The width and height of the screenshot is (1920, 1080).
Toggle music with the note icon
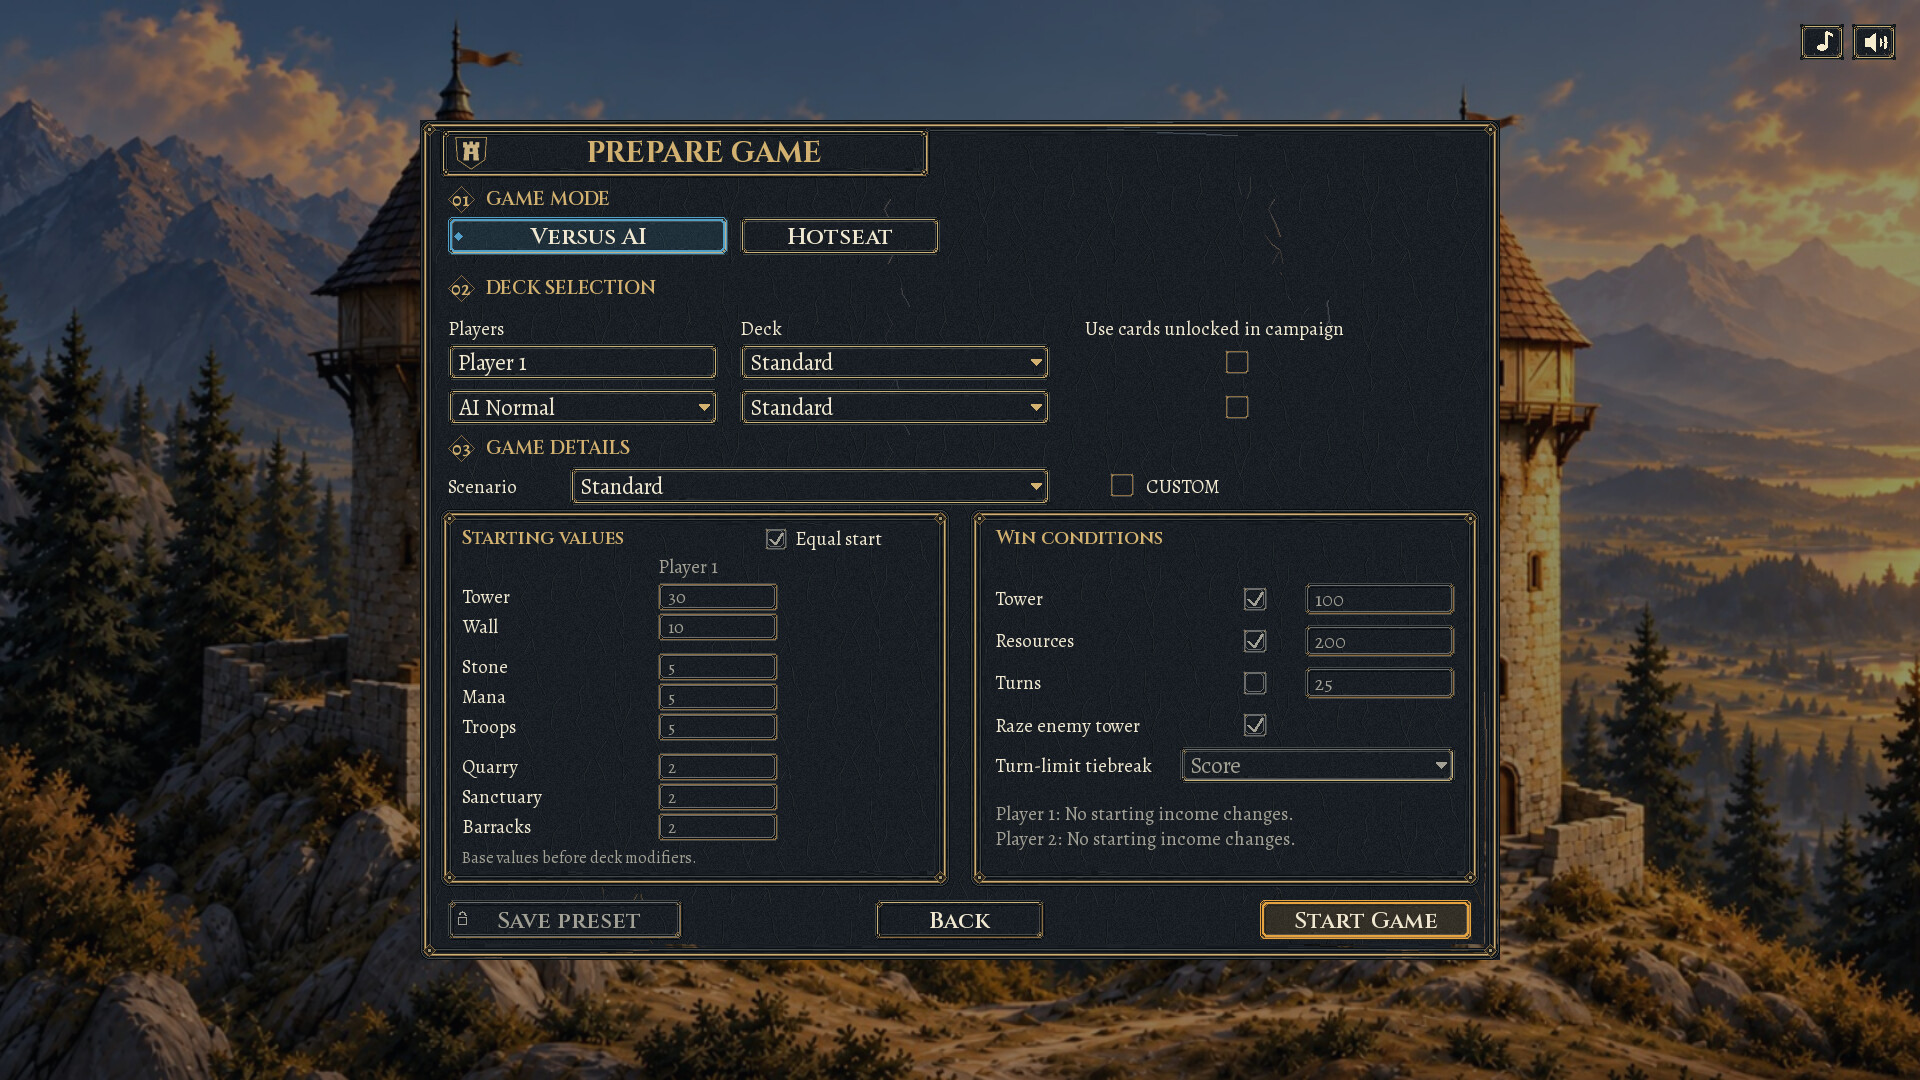[x=1822, y=42]
